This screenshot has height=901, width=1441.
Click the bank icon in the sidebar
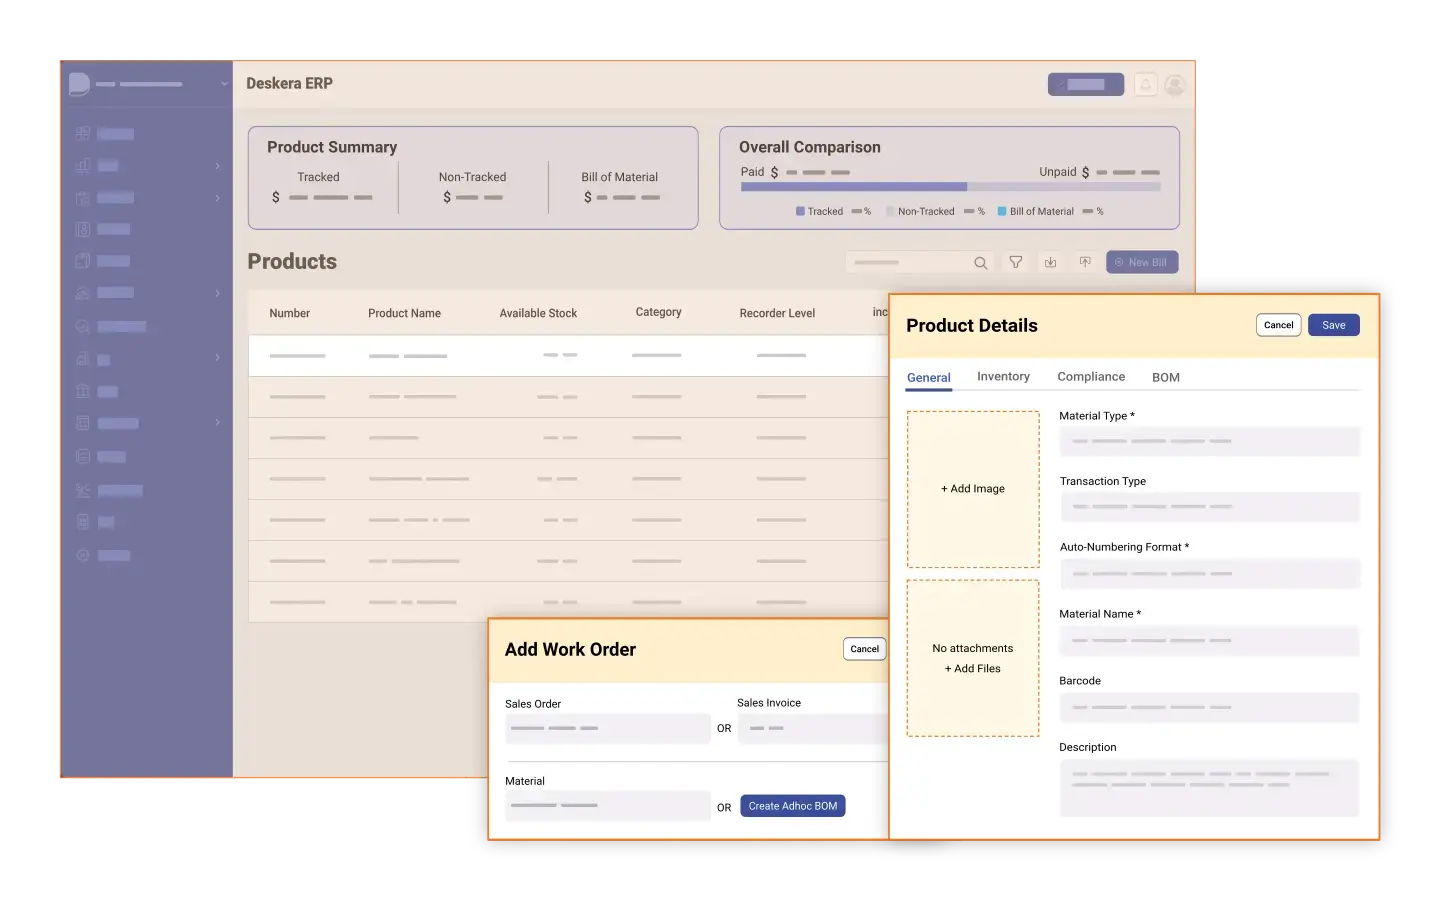83,391
